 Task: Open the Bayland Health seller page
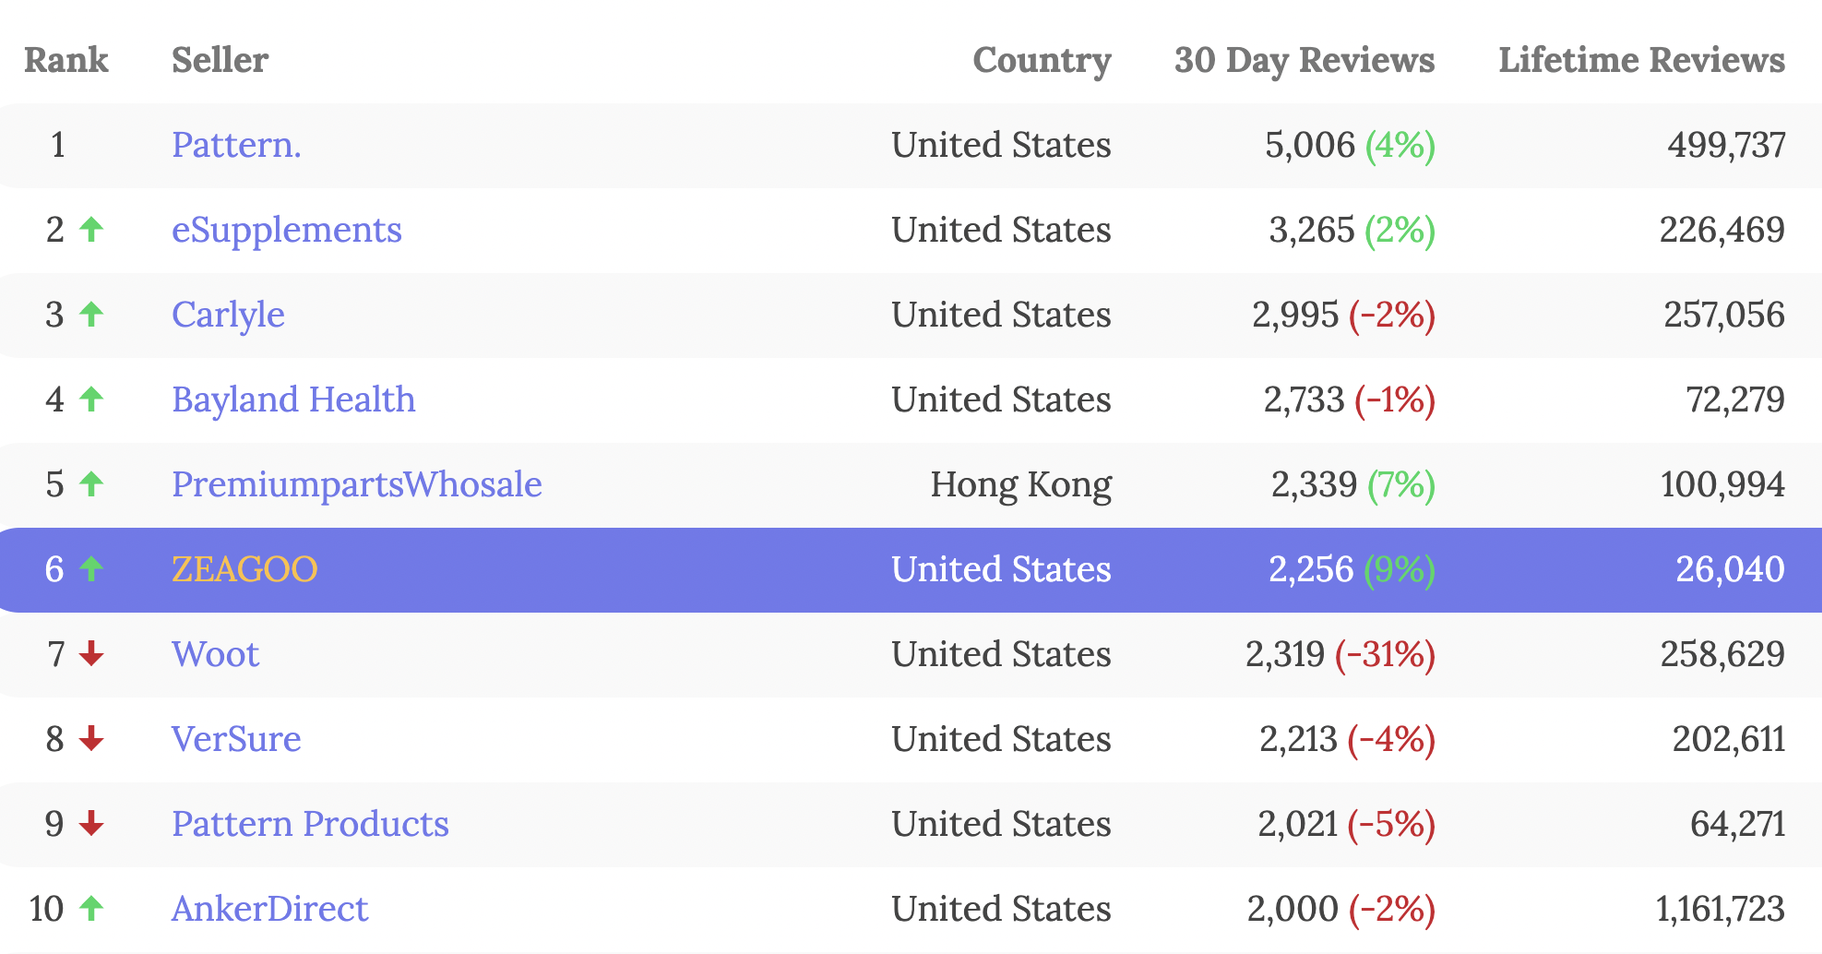click(x=293, y=400)
